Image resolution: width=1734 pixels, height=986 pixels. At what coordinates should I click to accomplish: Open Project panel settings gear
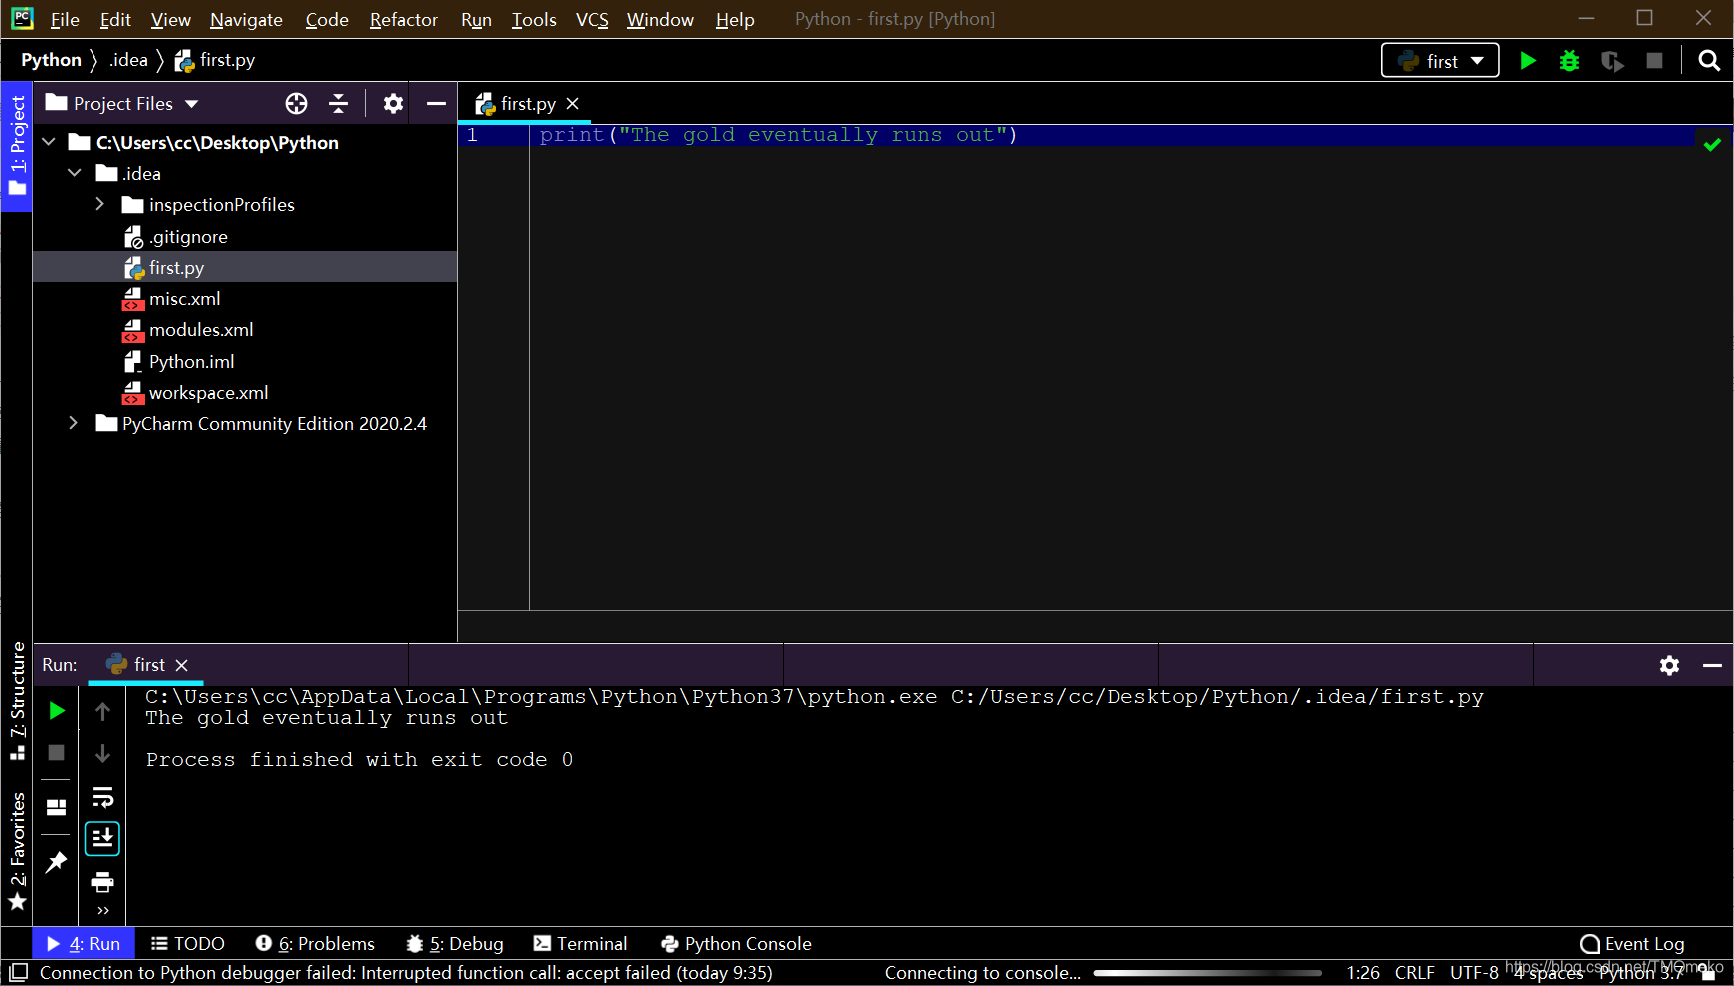393,103
